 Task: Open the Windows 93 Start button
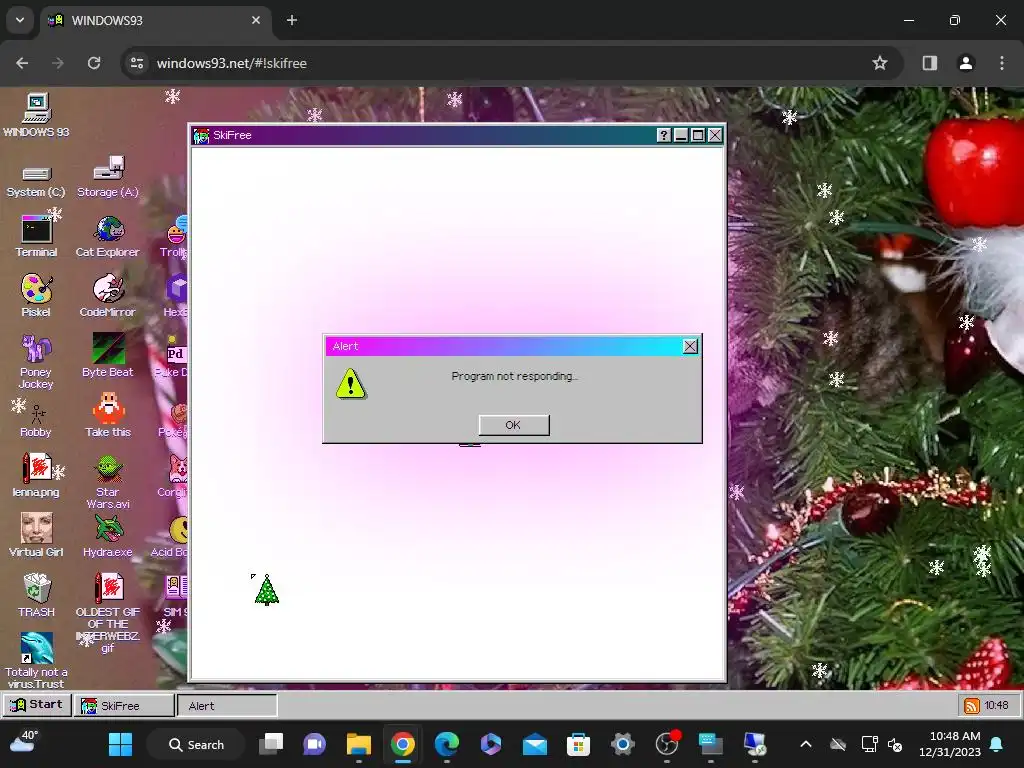point(37,705)
